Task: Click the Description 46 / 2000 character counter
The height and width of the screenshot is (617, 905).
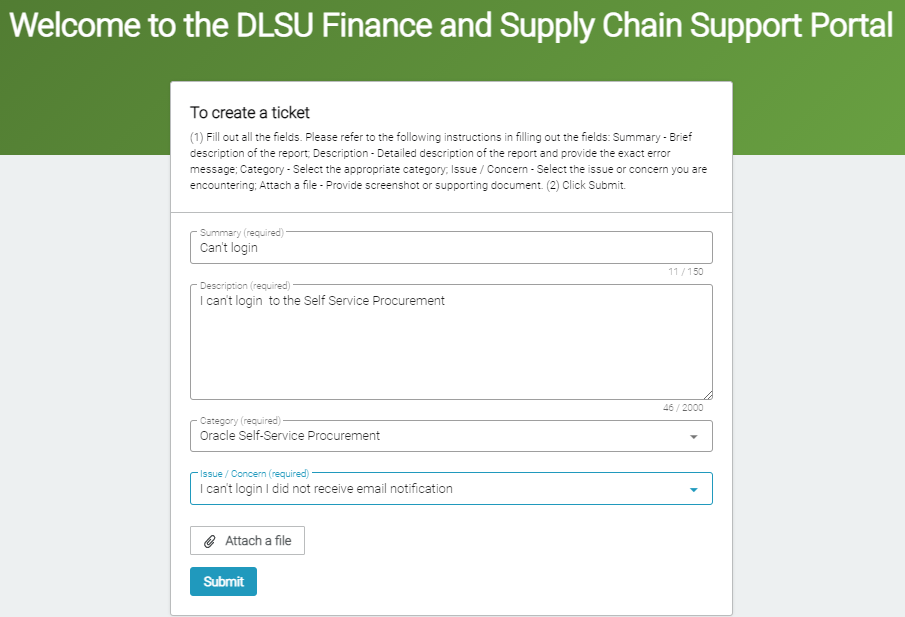Action: pyautogui.click(x=683, y=408)
